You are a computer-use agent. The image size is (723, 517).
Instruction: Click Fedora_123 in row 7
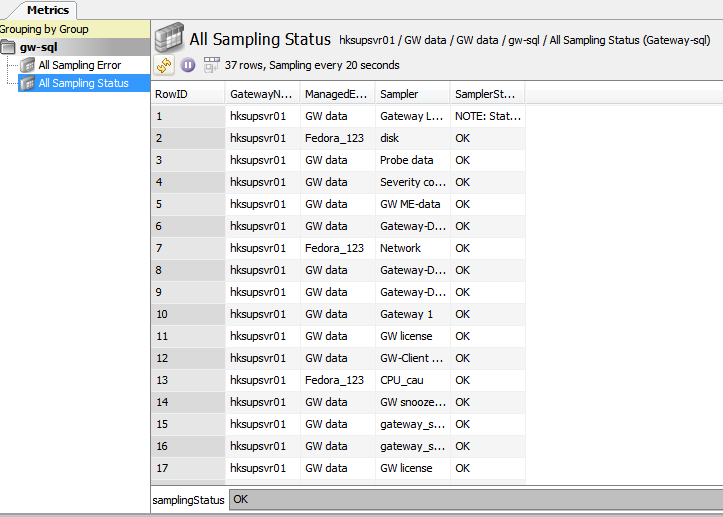(338, 248)
